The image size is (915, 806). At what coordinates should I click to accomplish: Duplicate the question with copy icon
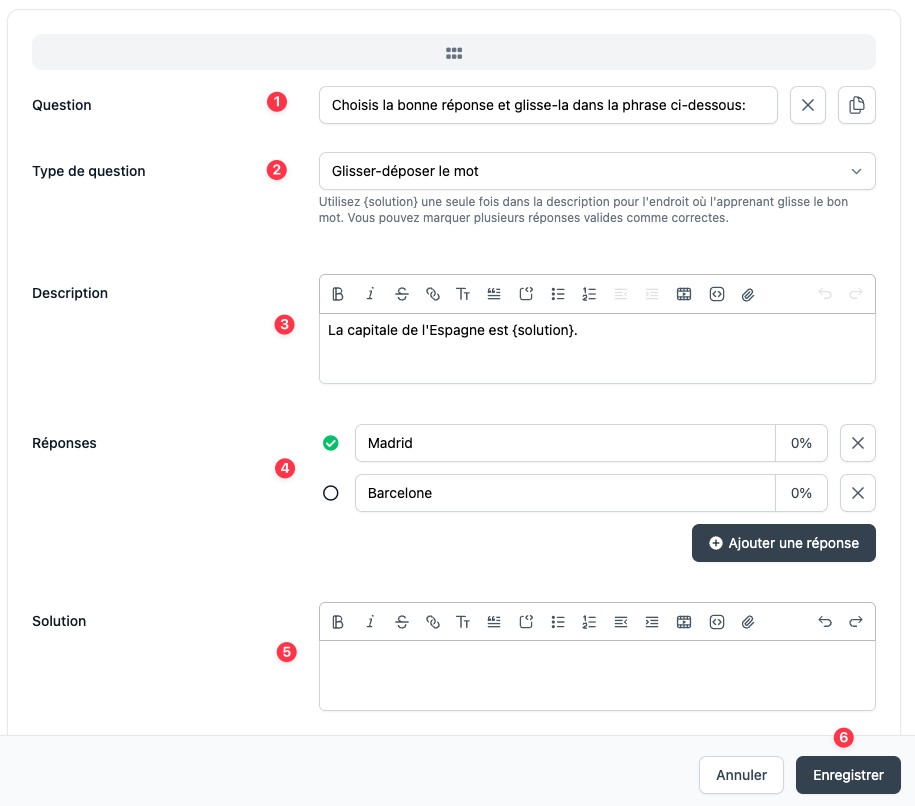[857, 105]
